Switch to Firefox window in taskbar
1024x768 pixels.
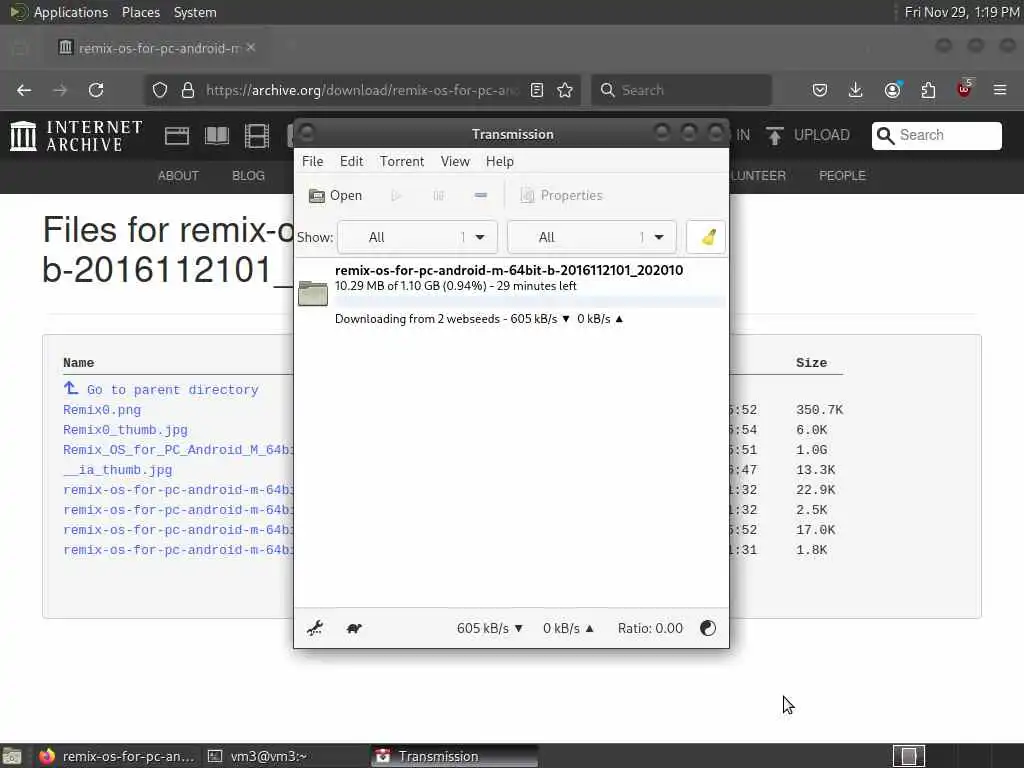118,756
